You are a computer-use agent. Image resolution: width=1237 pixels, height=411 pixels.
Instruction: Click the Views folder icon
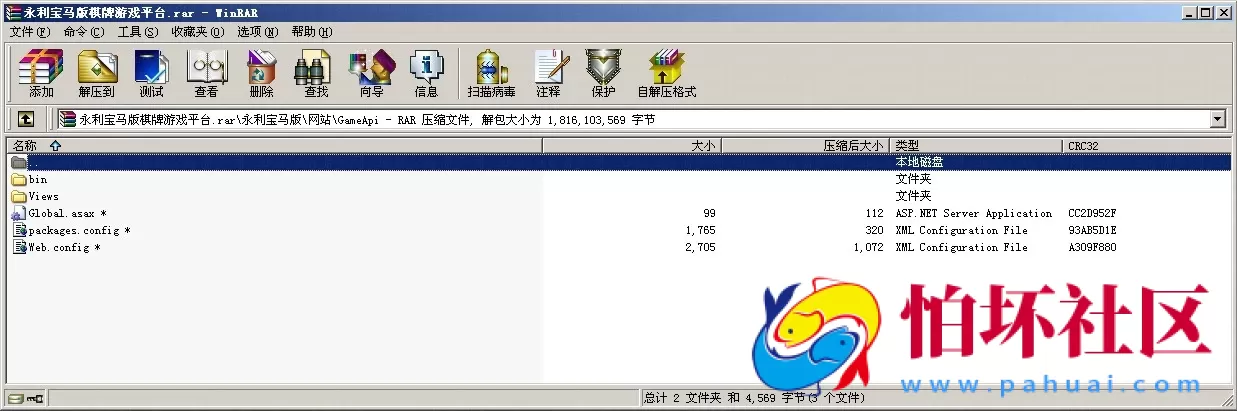pyautogui.click(x=18, y=196)
